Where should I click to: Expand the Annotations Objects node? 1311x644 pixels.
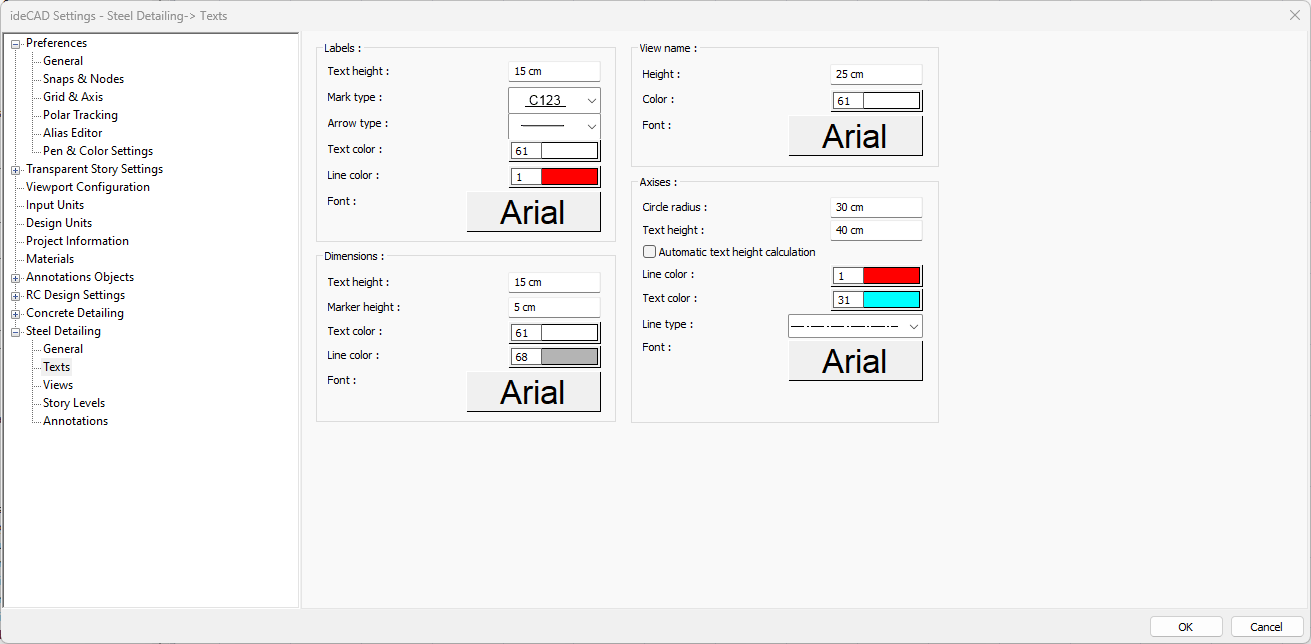click(16, 278)
